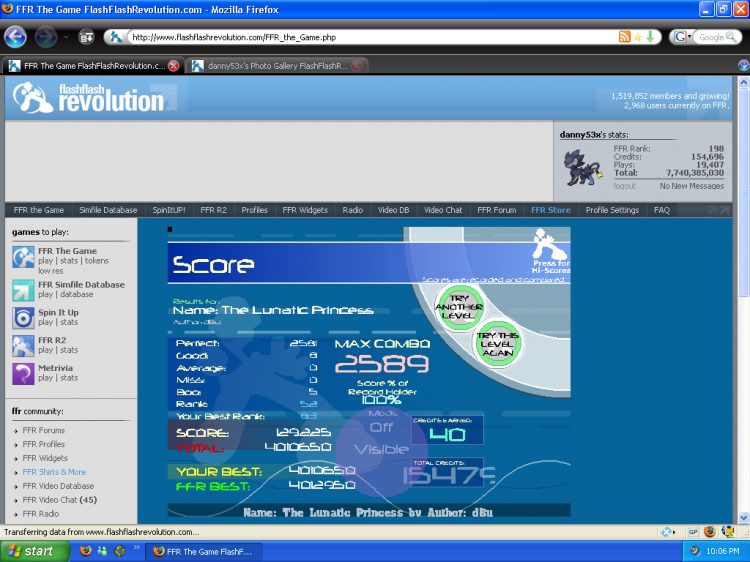The height and width of the screenshot is (562, 750).
Task: Click the Try Another Level button
Action: tap(459, 307)
